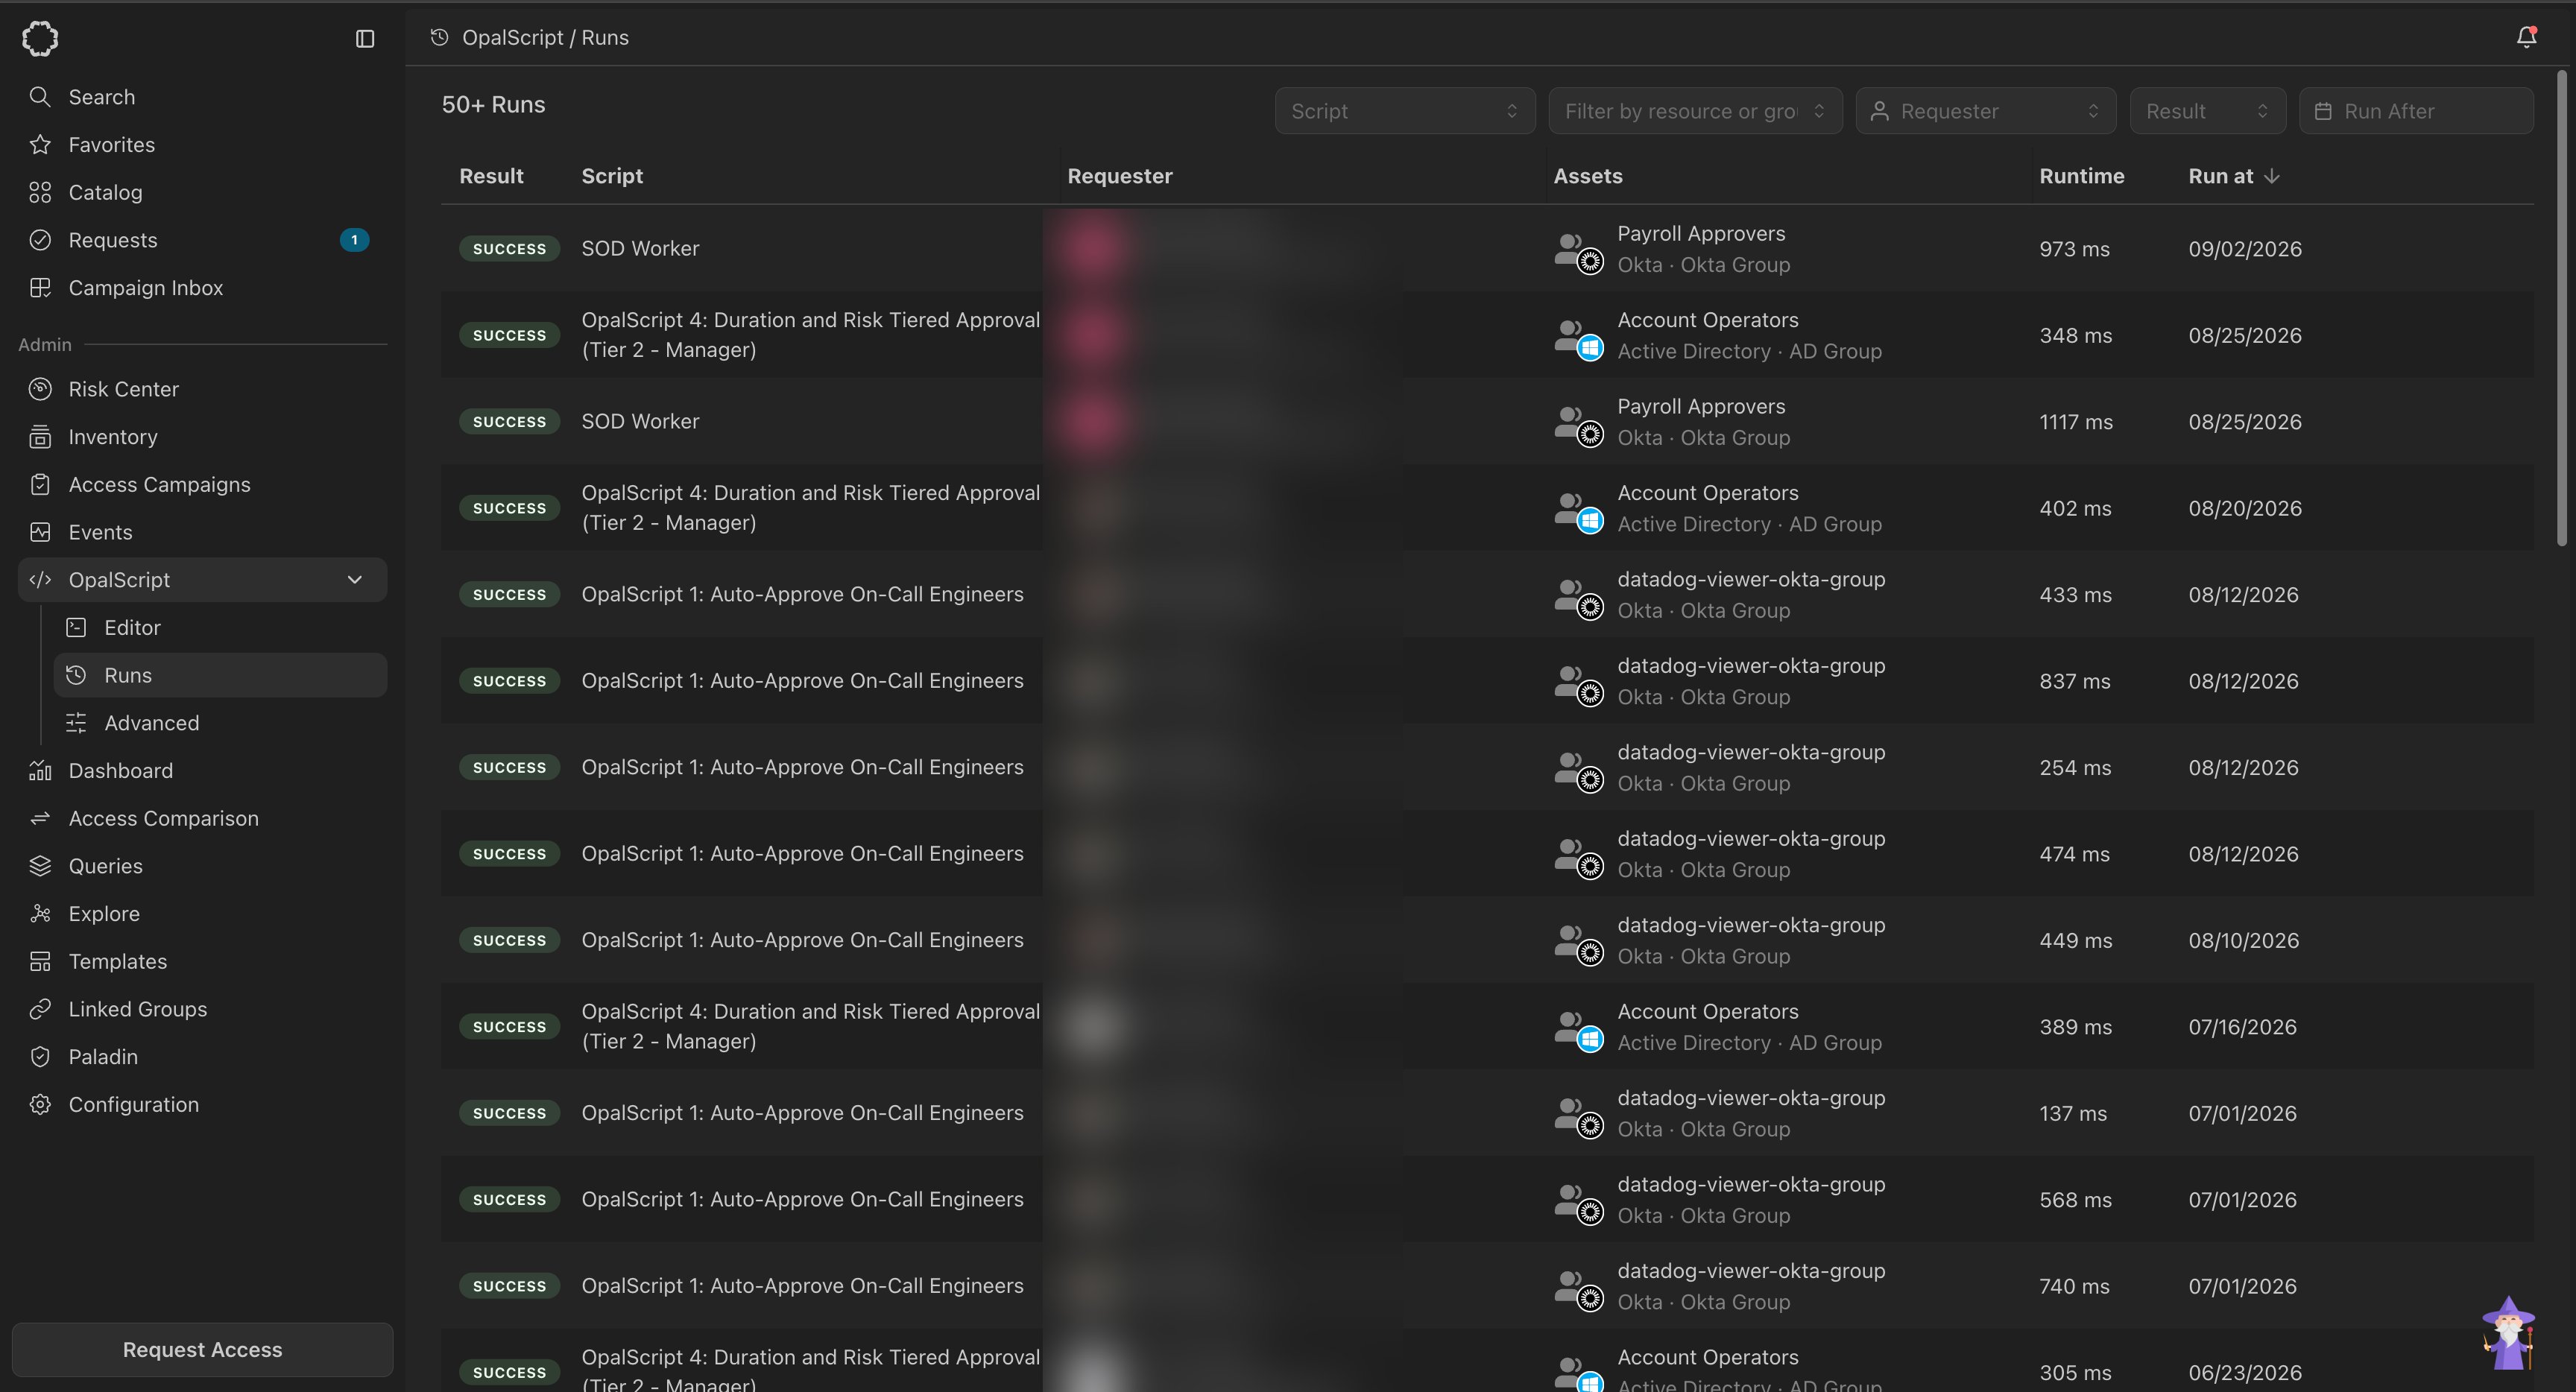The image size is (2576, 1392).
Task: Click the Inventory icon
Action: coord(40,437)
